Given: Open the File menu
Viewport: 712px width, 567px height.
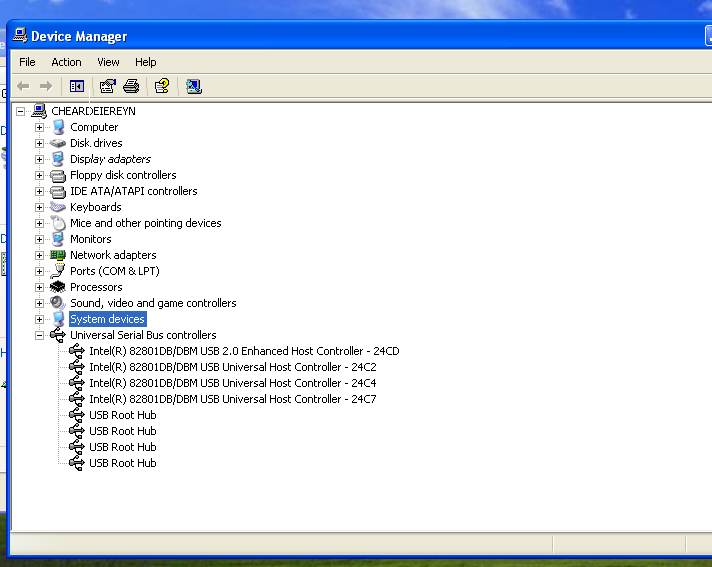Looking at the screenshot, I should [27, 62].
